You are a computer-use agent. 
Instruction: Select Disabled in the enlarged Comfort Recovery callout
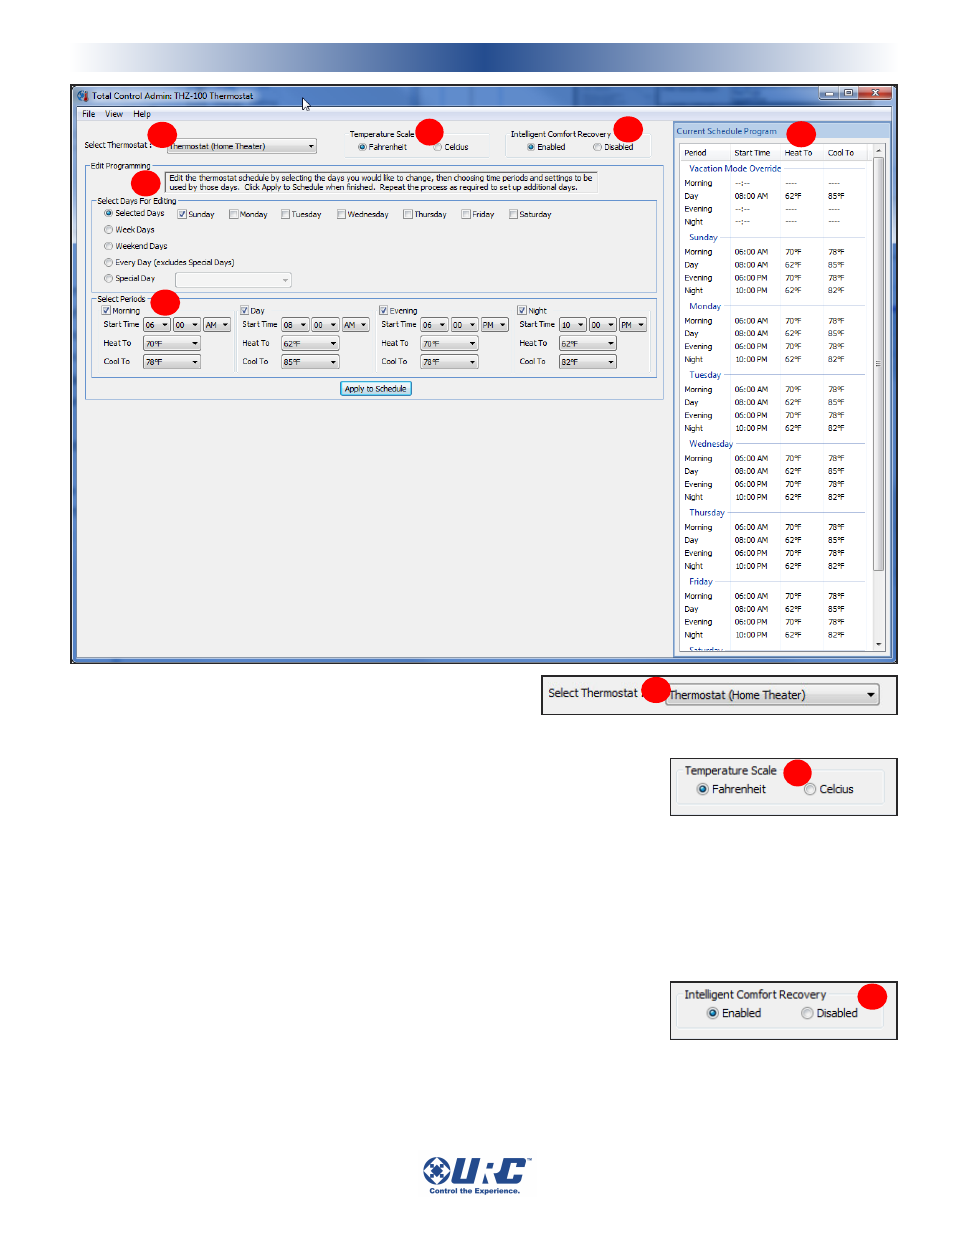807,1013
